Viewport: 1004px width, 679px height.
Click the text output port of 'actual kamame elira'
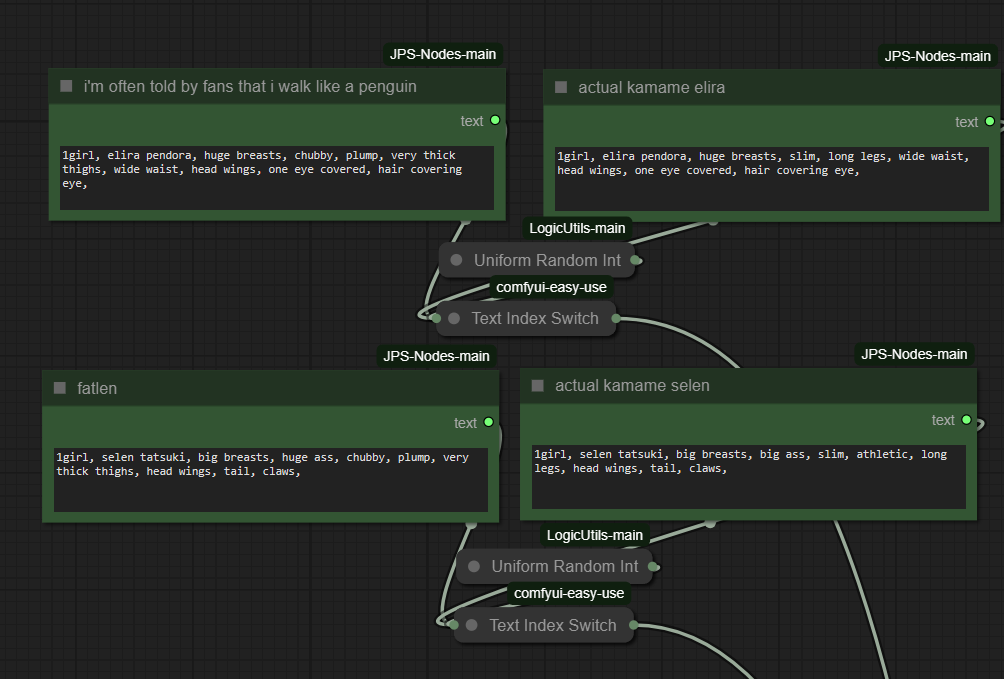(990, 122)
